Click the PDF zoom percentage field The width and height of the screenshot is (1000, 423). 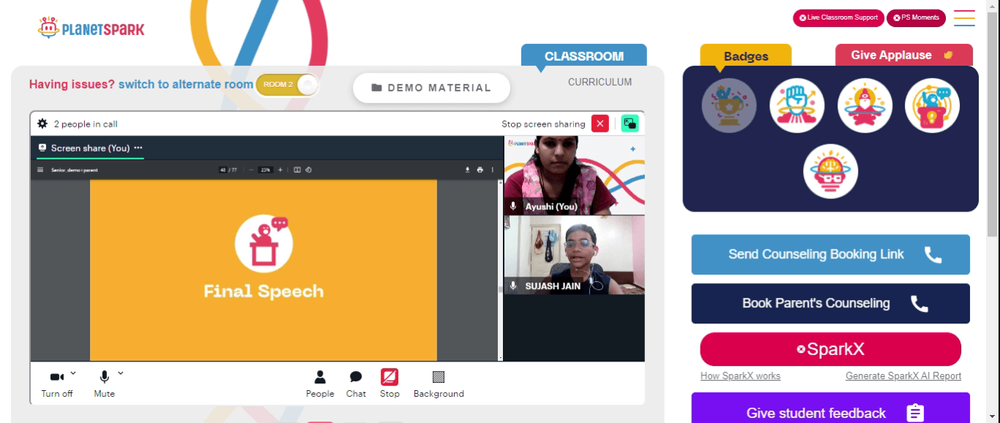tap(265, 170)
